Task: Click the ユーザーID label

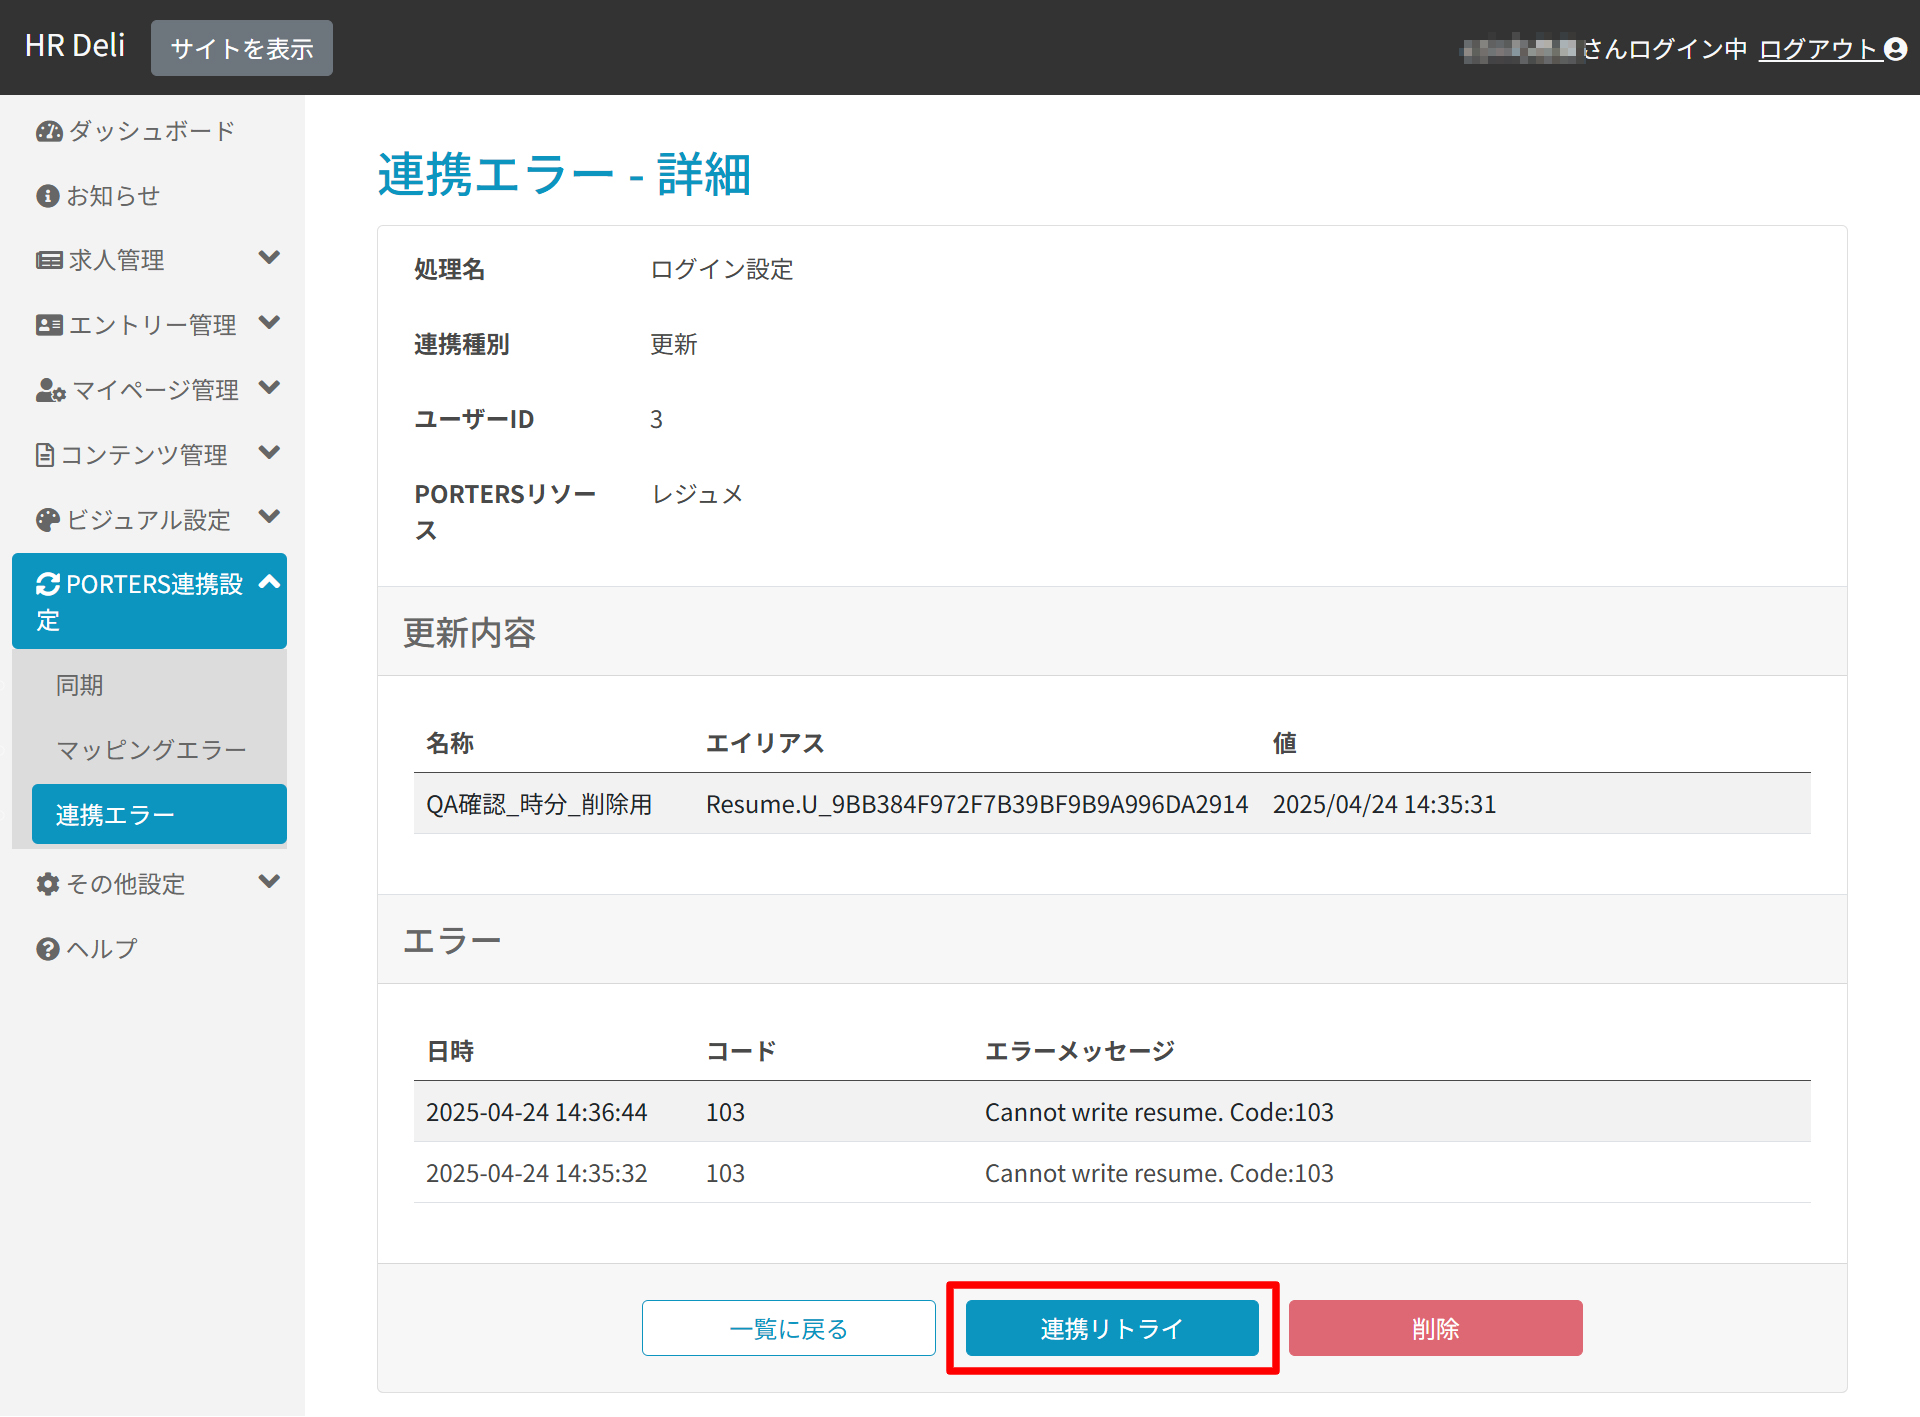Action: [x=474, y=420]
